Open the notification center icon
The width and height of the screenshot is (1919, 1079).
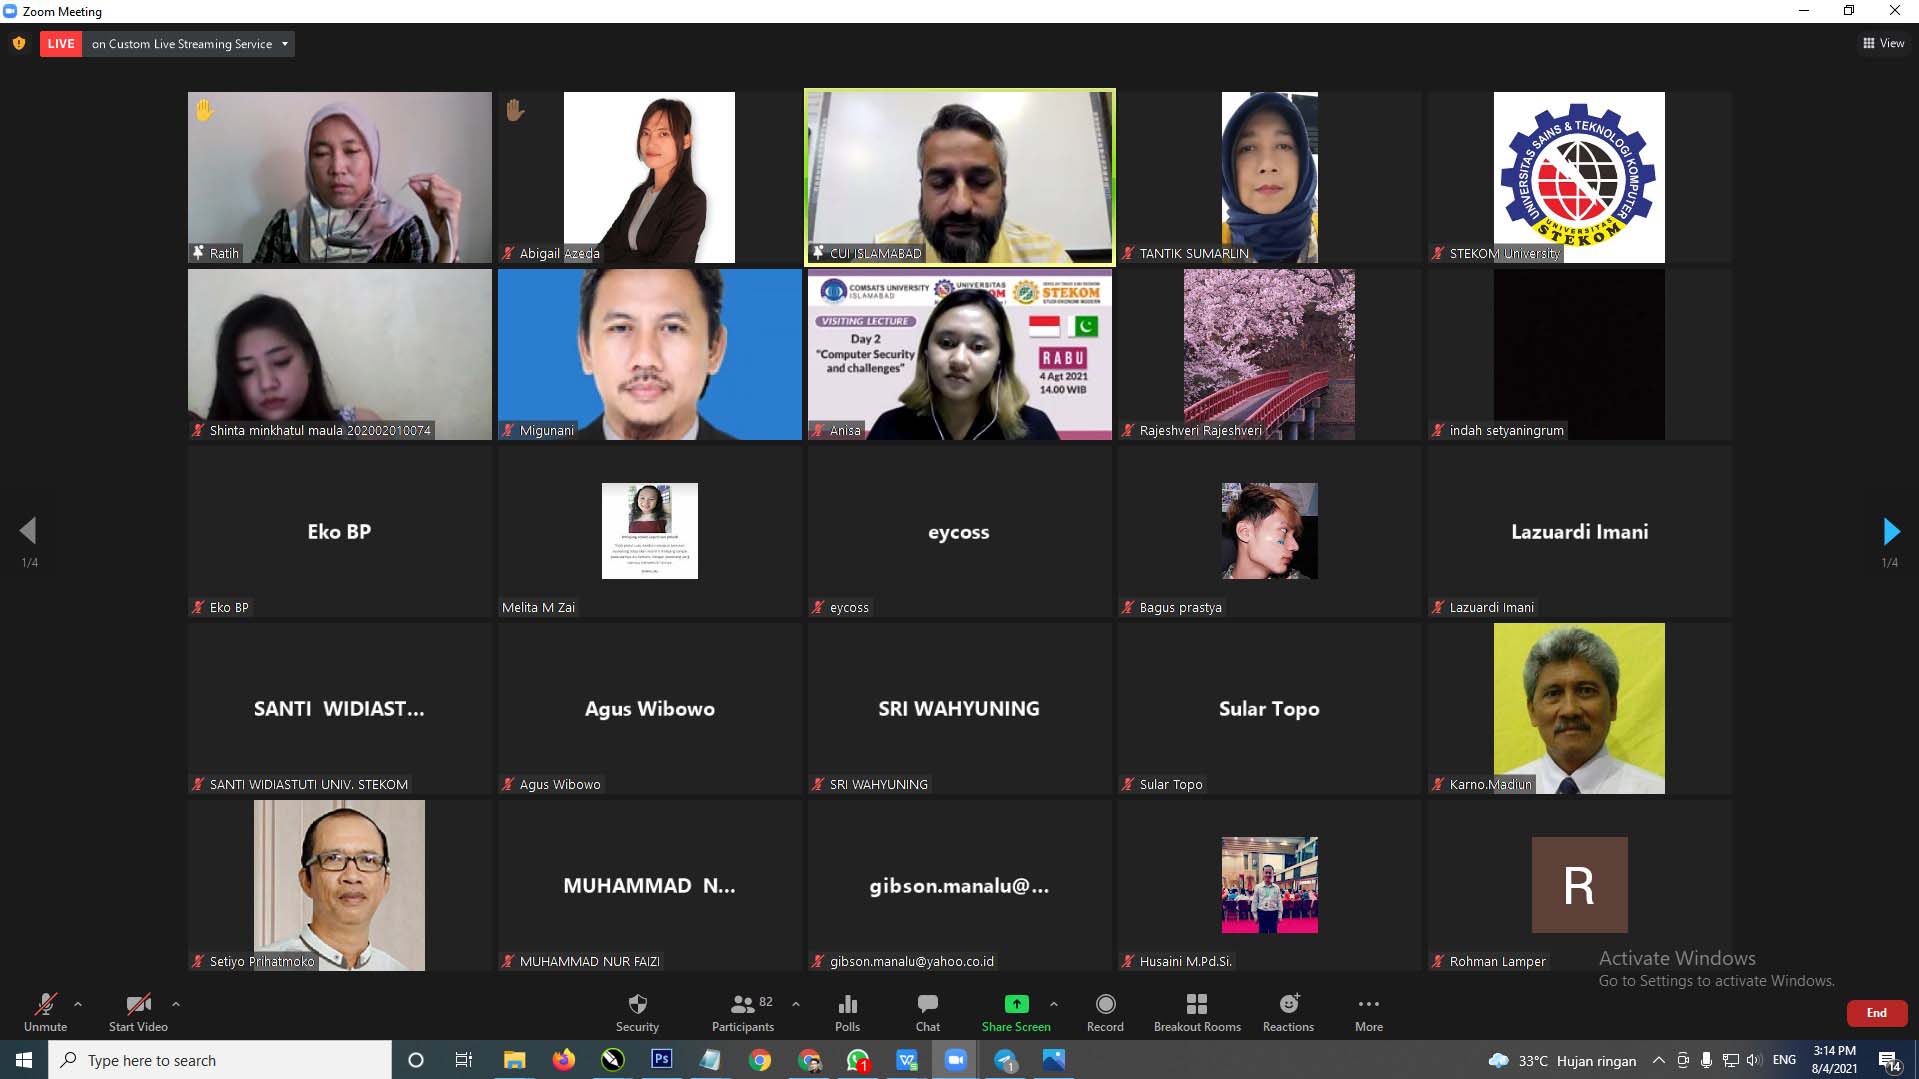(x=1890, y=1061)
